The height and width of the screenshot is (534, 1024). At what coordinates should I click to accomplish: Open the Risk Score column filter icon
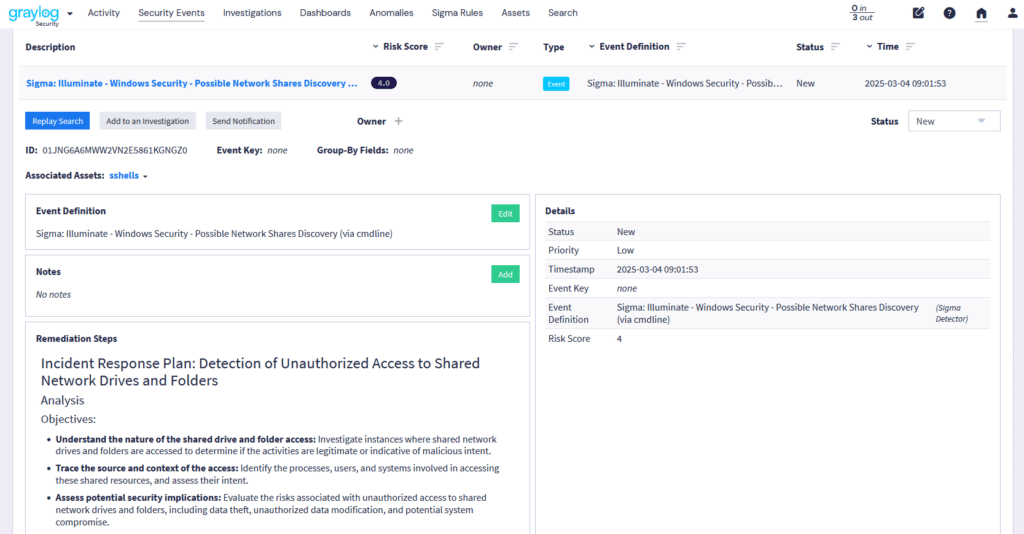tap(439, 47)
